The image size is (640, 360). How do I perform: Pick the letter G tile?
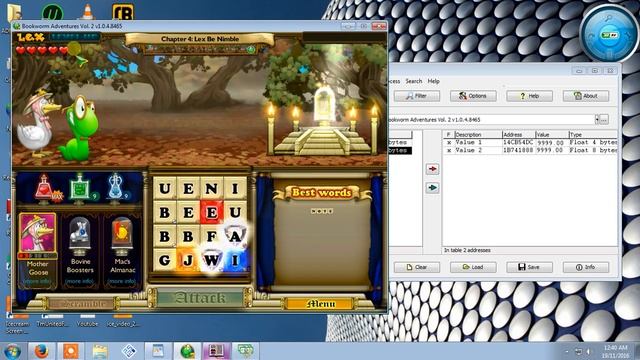coord(164,260)
